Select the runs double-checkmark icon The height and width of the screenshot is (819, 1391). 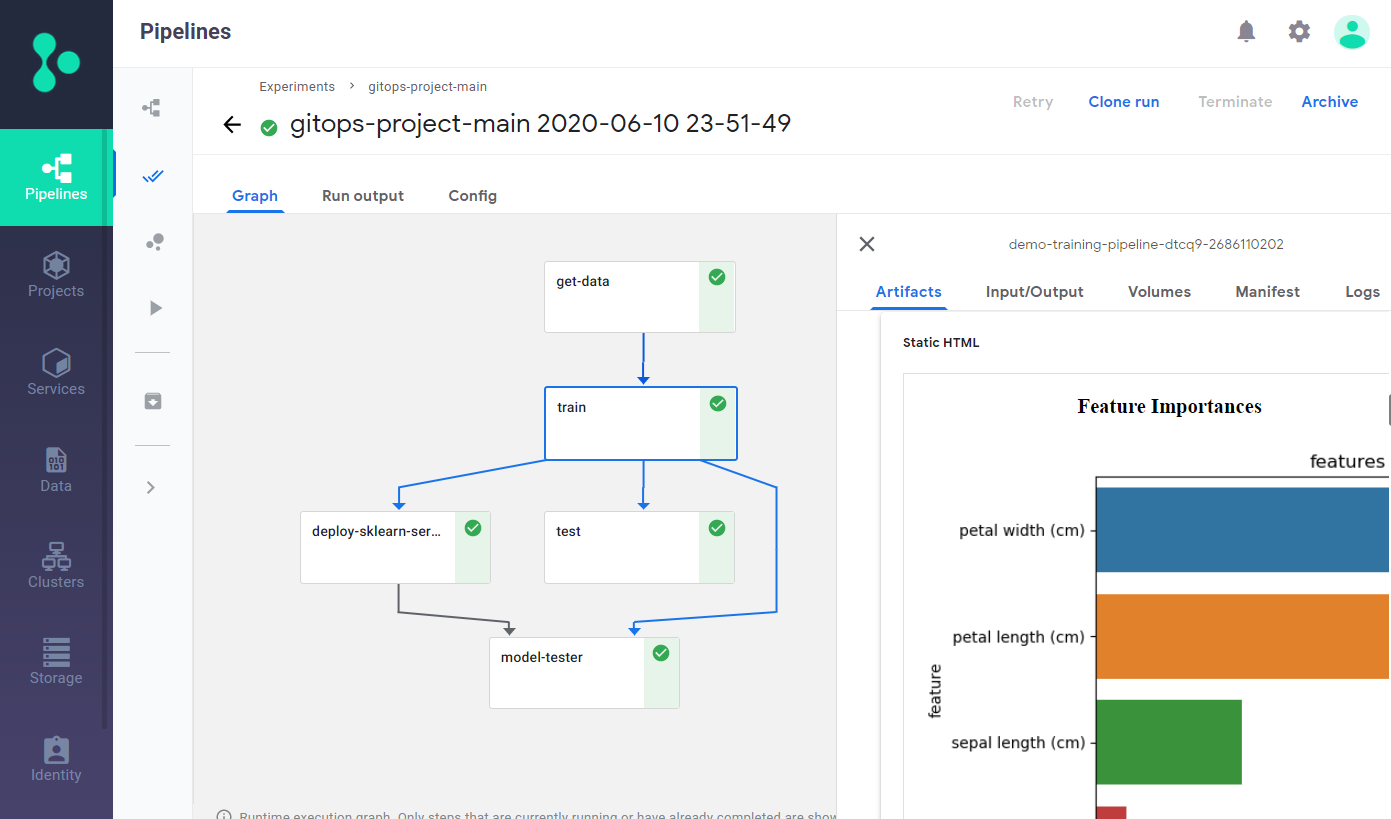[152, 177]
